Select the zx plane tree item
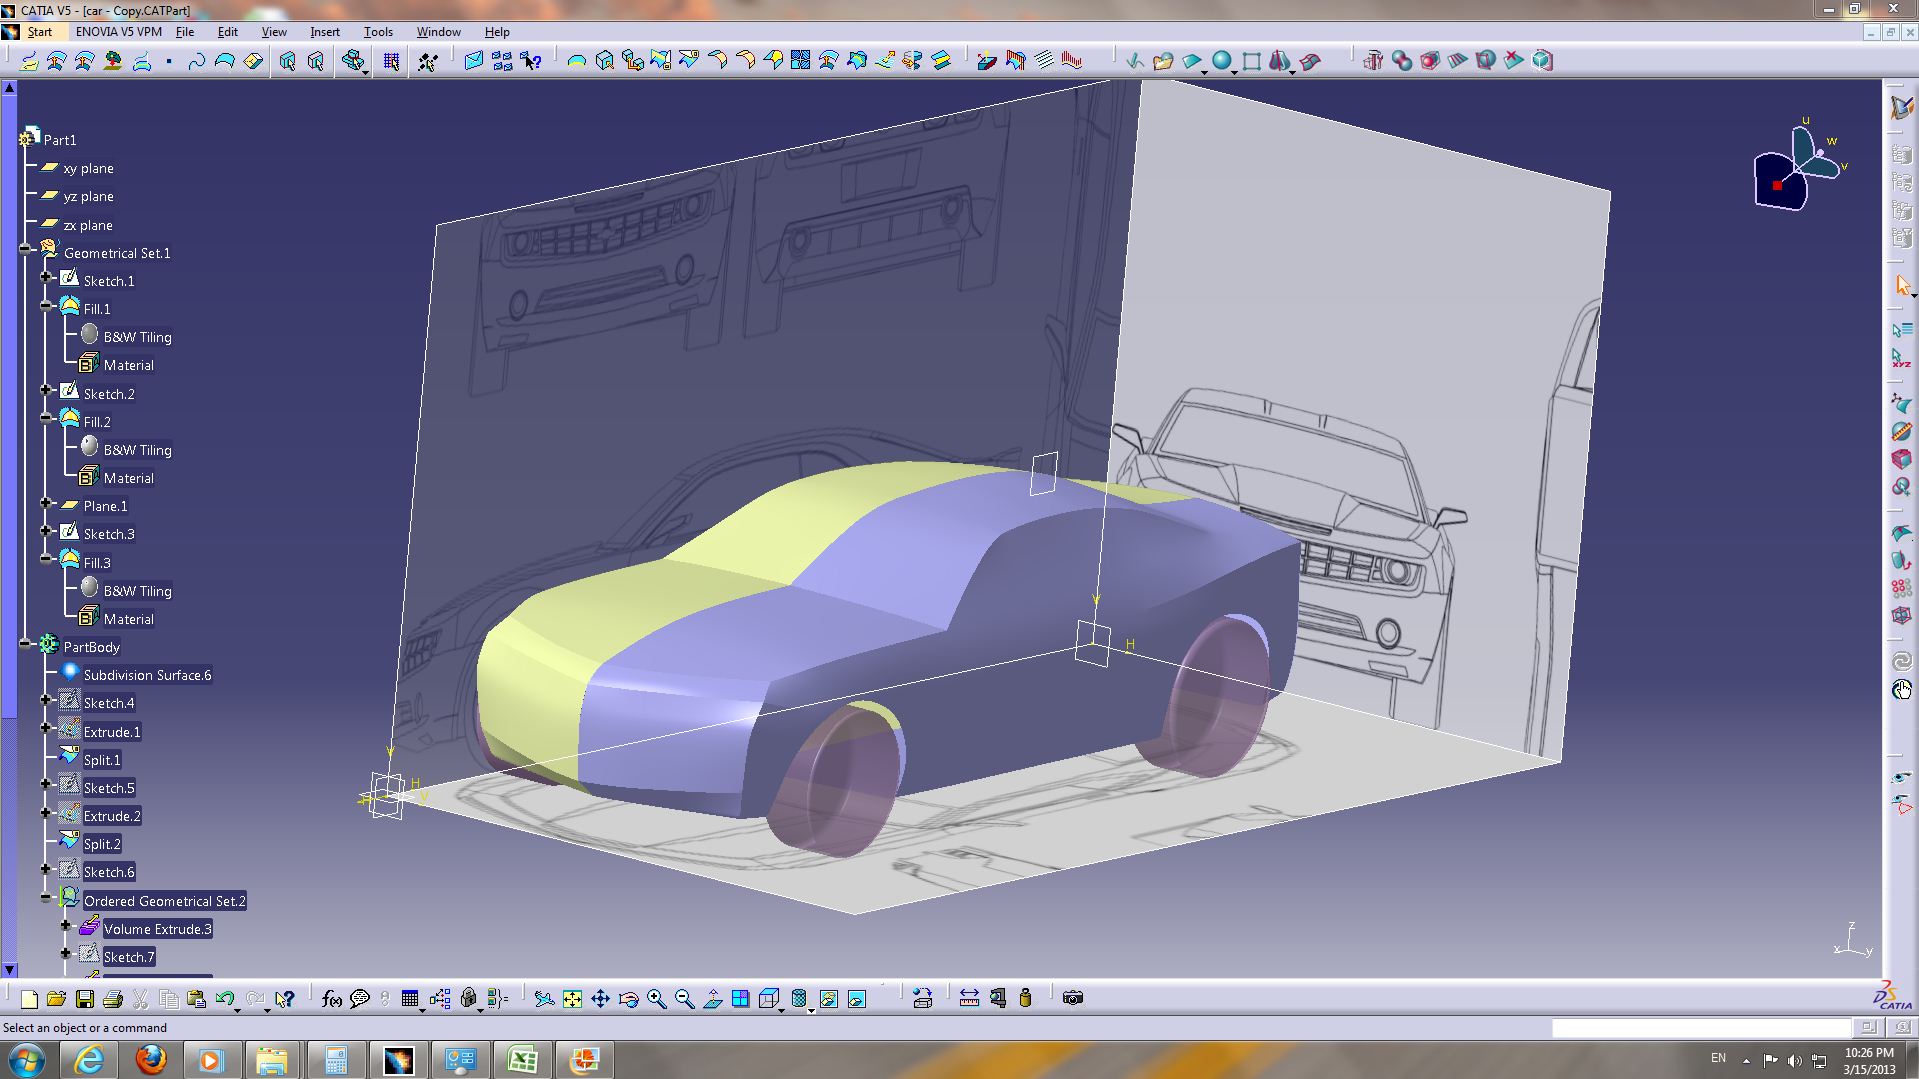This screenshot has height=1079, width=1919. pos(88,225)
